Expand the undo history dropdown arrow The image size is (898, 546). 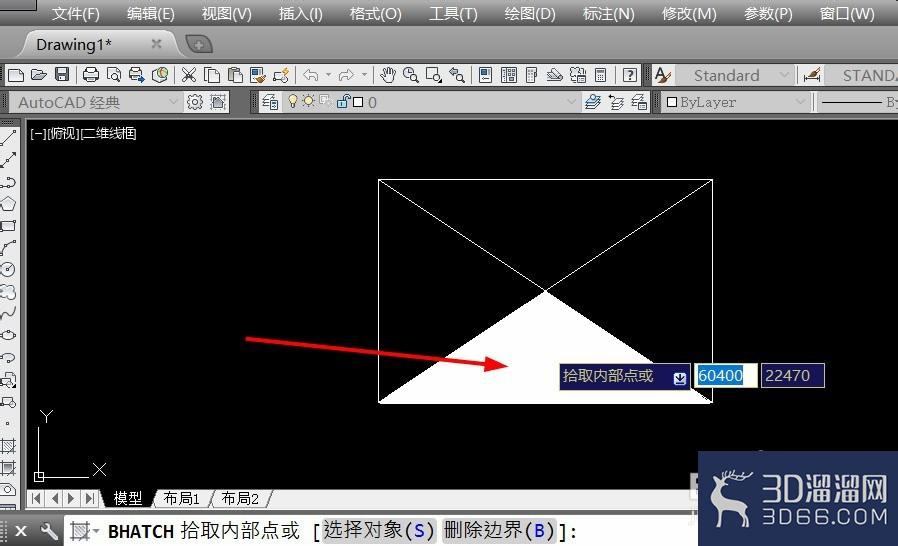click(328, 75)
